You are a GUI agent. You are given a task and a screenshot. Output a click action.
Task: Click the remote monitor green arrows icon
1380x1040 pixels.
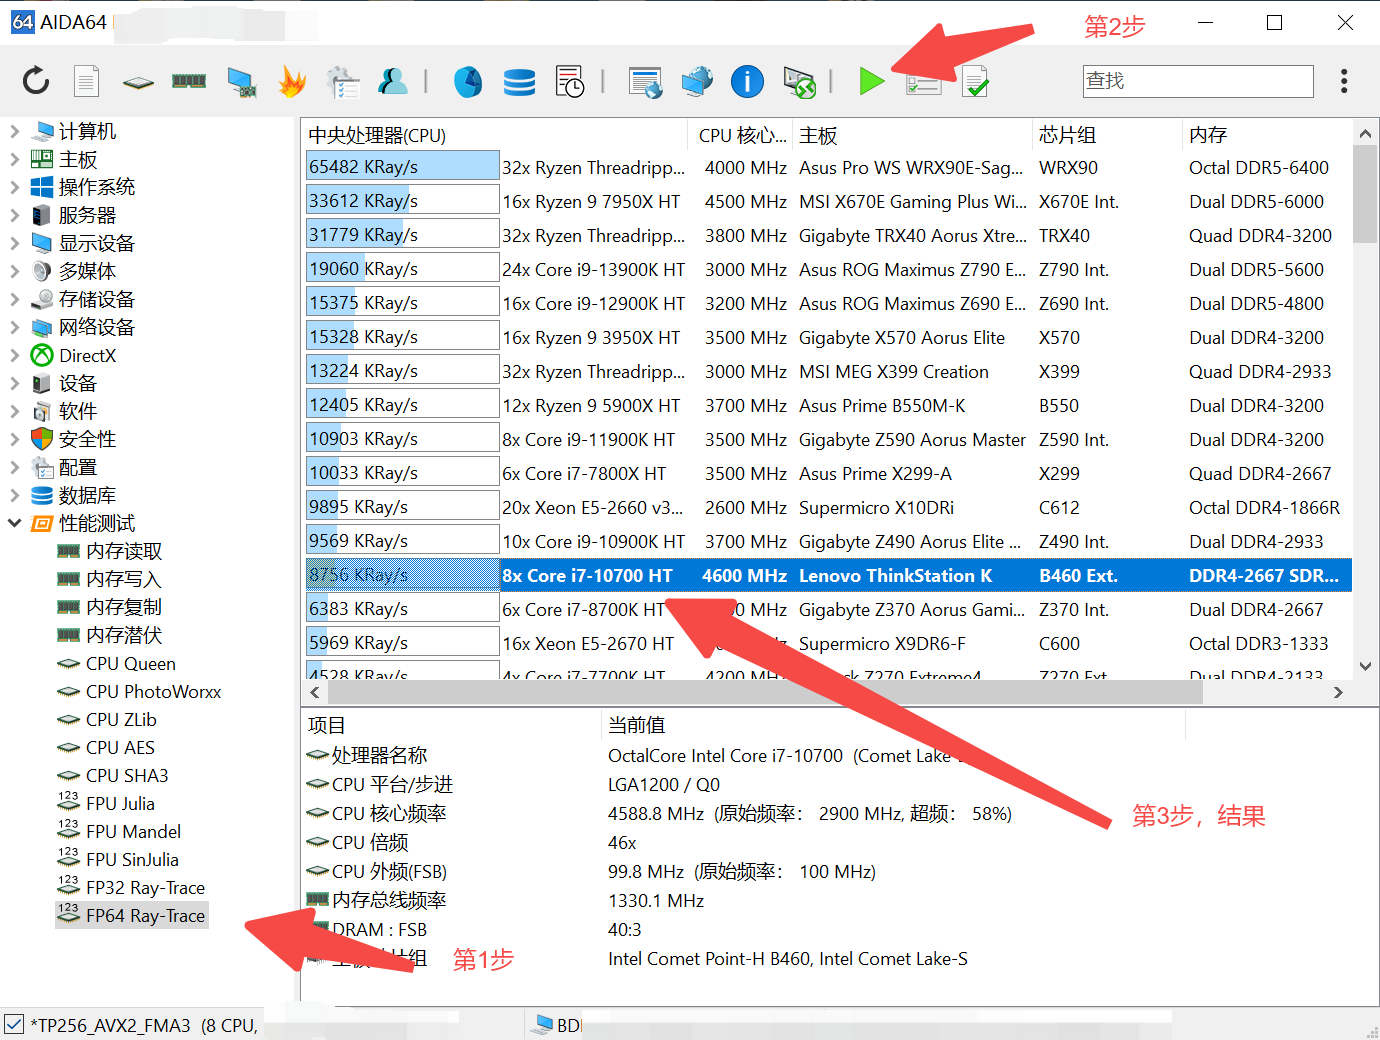pyautogui.click(x=799, y=82)
